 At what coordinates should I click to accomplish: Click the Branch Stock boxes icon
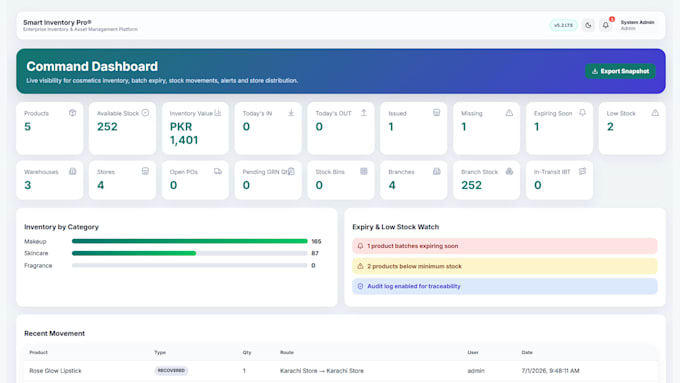pyautogui.click(x=510, y=171)
